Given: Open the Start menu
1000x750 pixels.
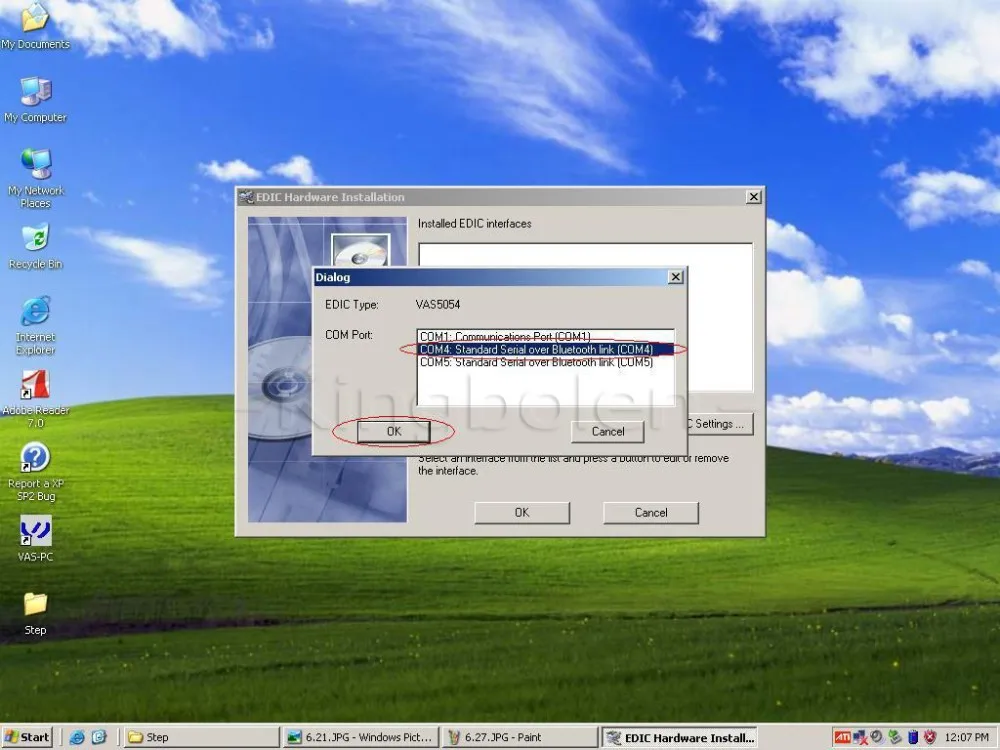Looking at the screenshot, I should coord(27,737).
